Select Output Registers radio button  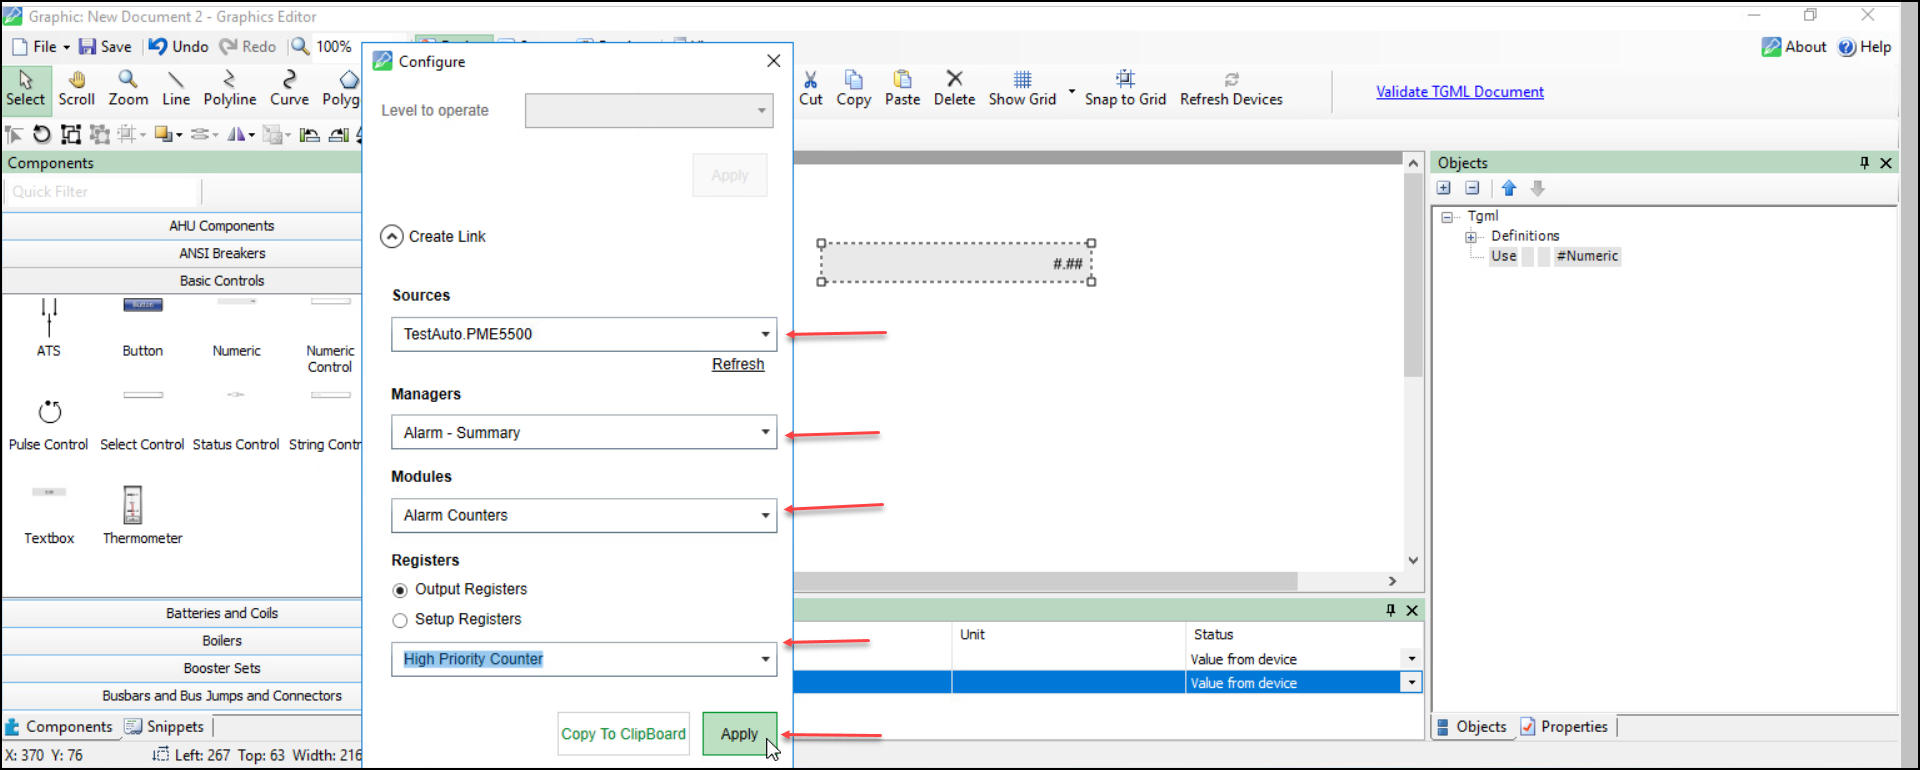click(x=400, y=591)
